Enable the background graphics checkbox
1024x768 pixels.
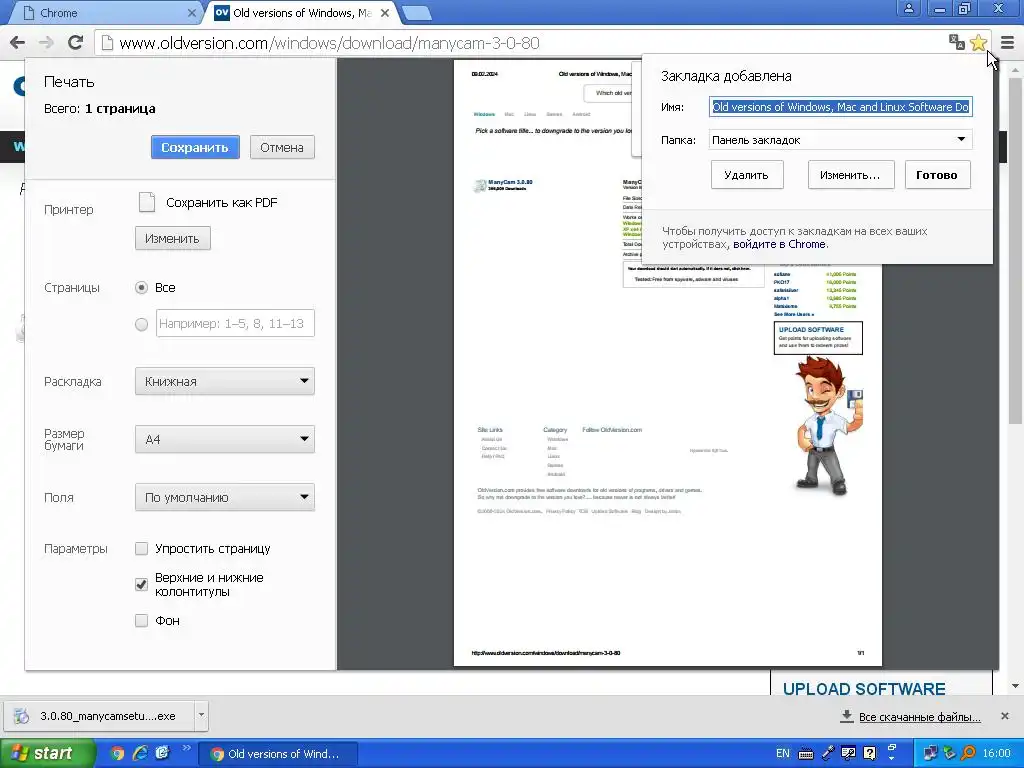[141, 620]
